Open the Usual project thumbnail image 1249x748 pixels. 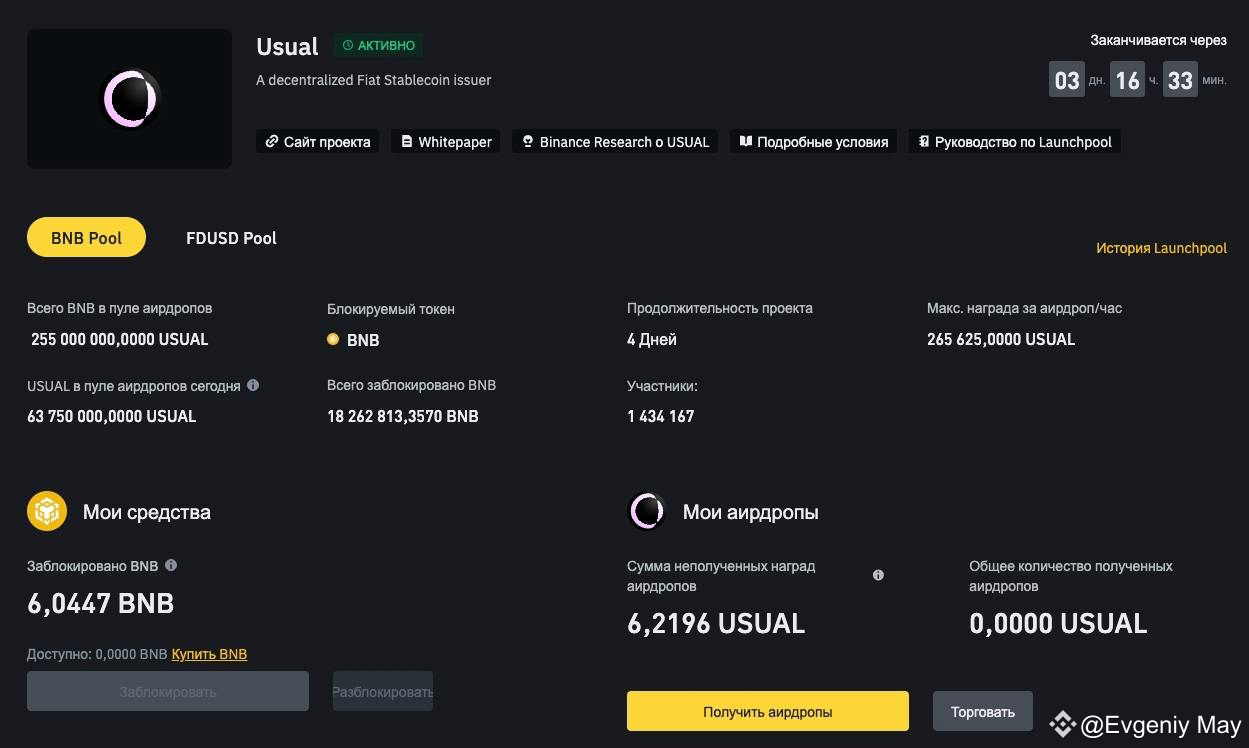129,98
